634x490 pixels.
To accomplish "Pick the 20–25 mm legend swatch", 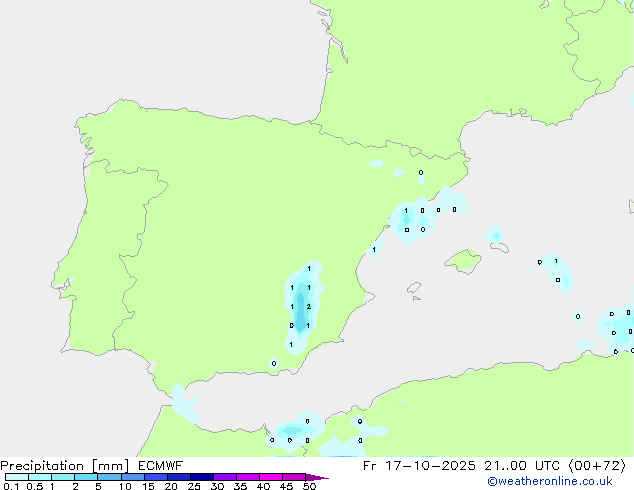I will coord(179,477).
